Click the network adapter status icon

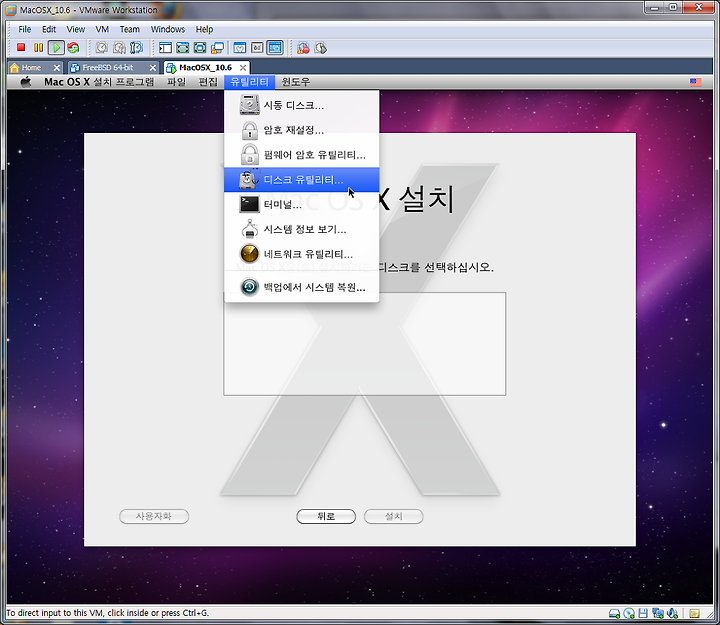(658, 613)
